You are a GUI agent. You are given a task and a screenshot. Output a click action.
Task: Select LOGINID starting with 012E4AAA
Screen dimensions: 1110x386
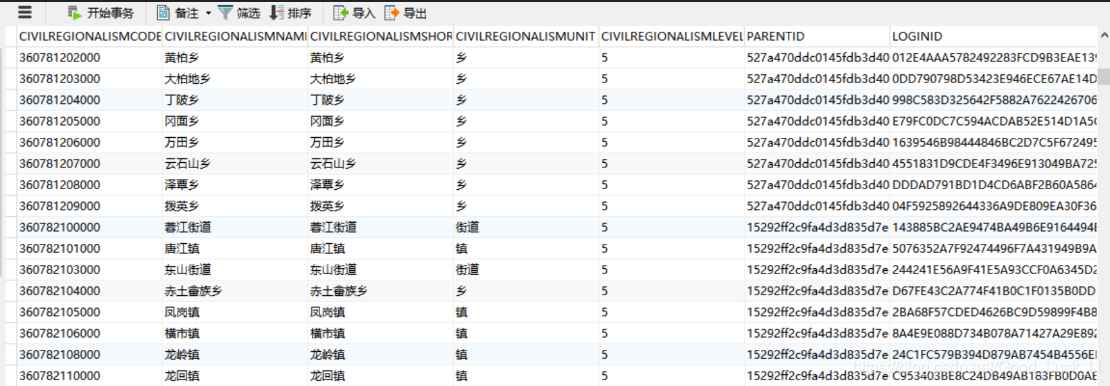994,57
